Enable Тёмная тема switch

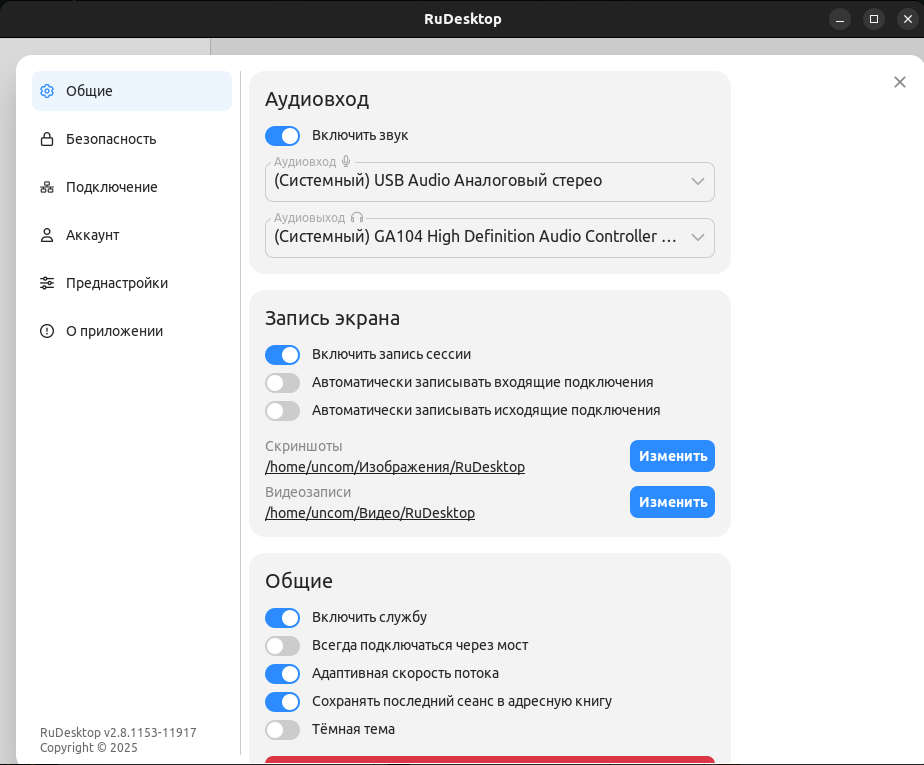pos(282,730)
